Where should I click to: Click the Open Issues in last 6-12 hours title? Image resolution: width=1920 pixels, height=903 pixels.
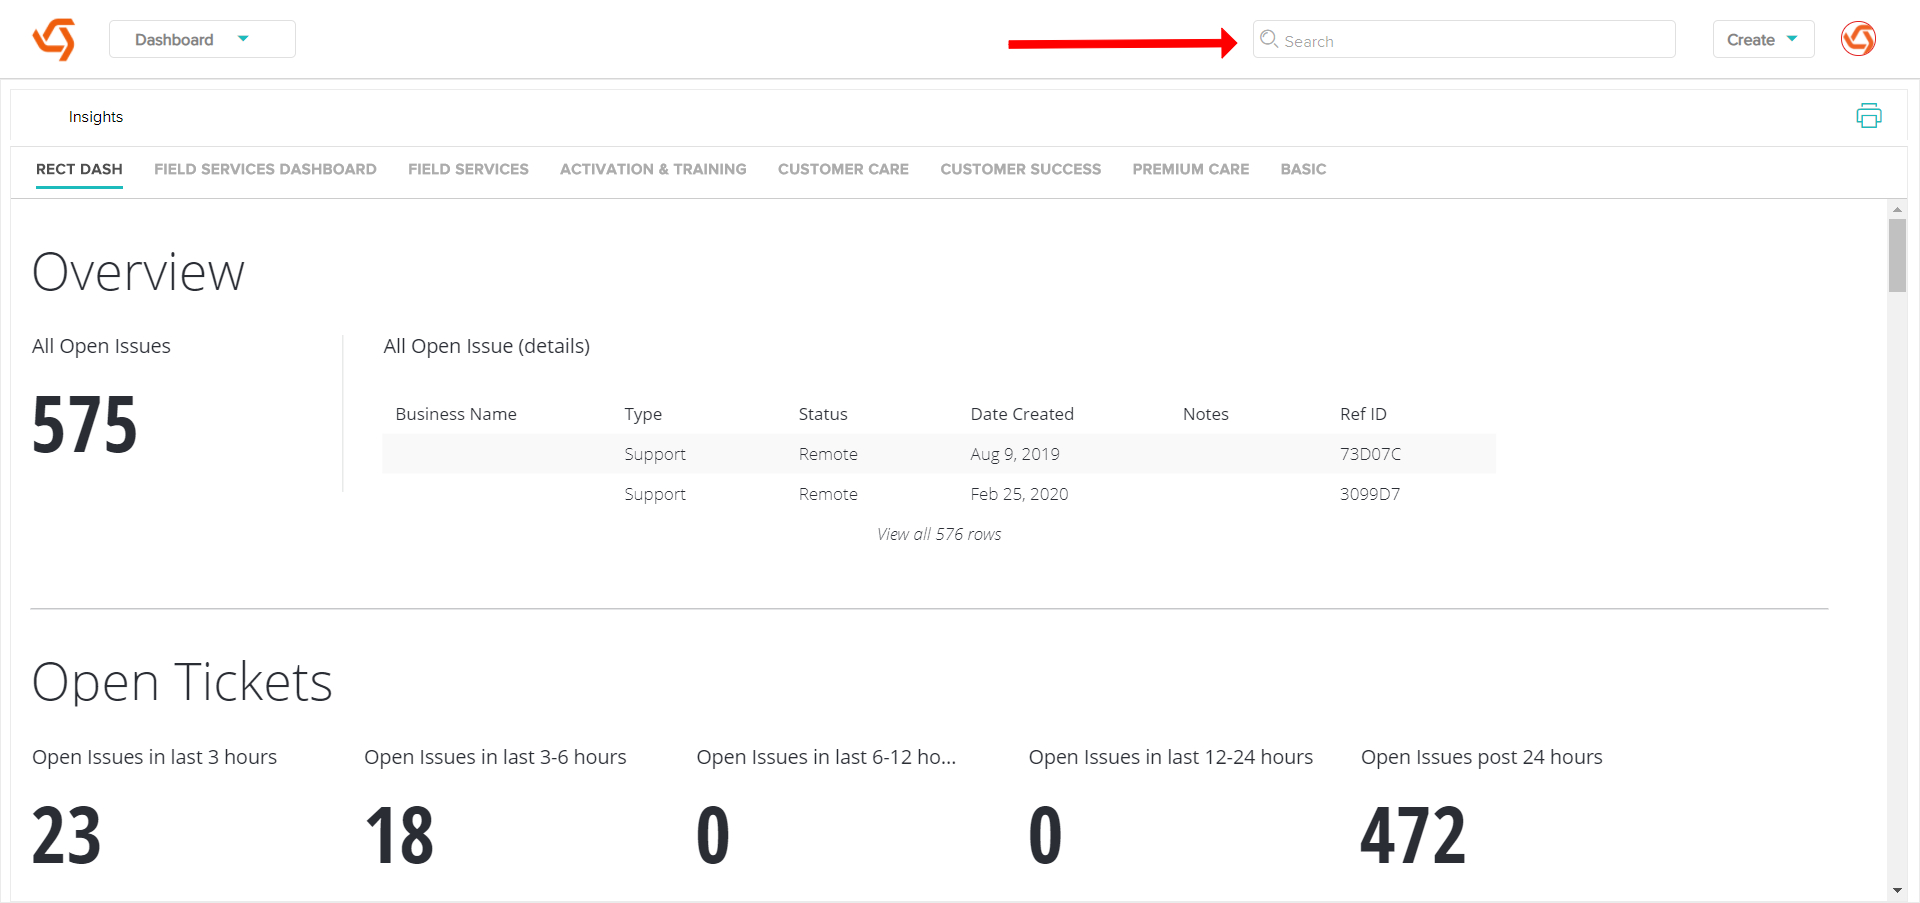click(826, 757)
